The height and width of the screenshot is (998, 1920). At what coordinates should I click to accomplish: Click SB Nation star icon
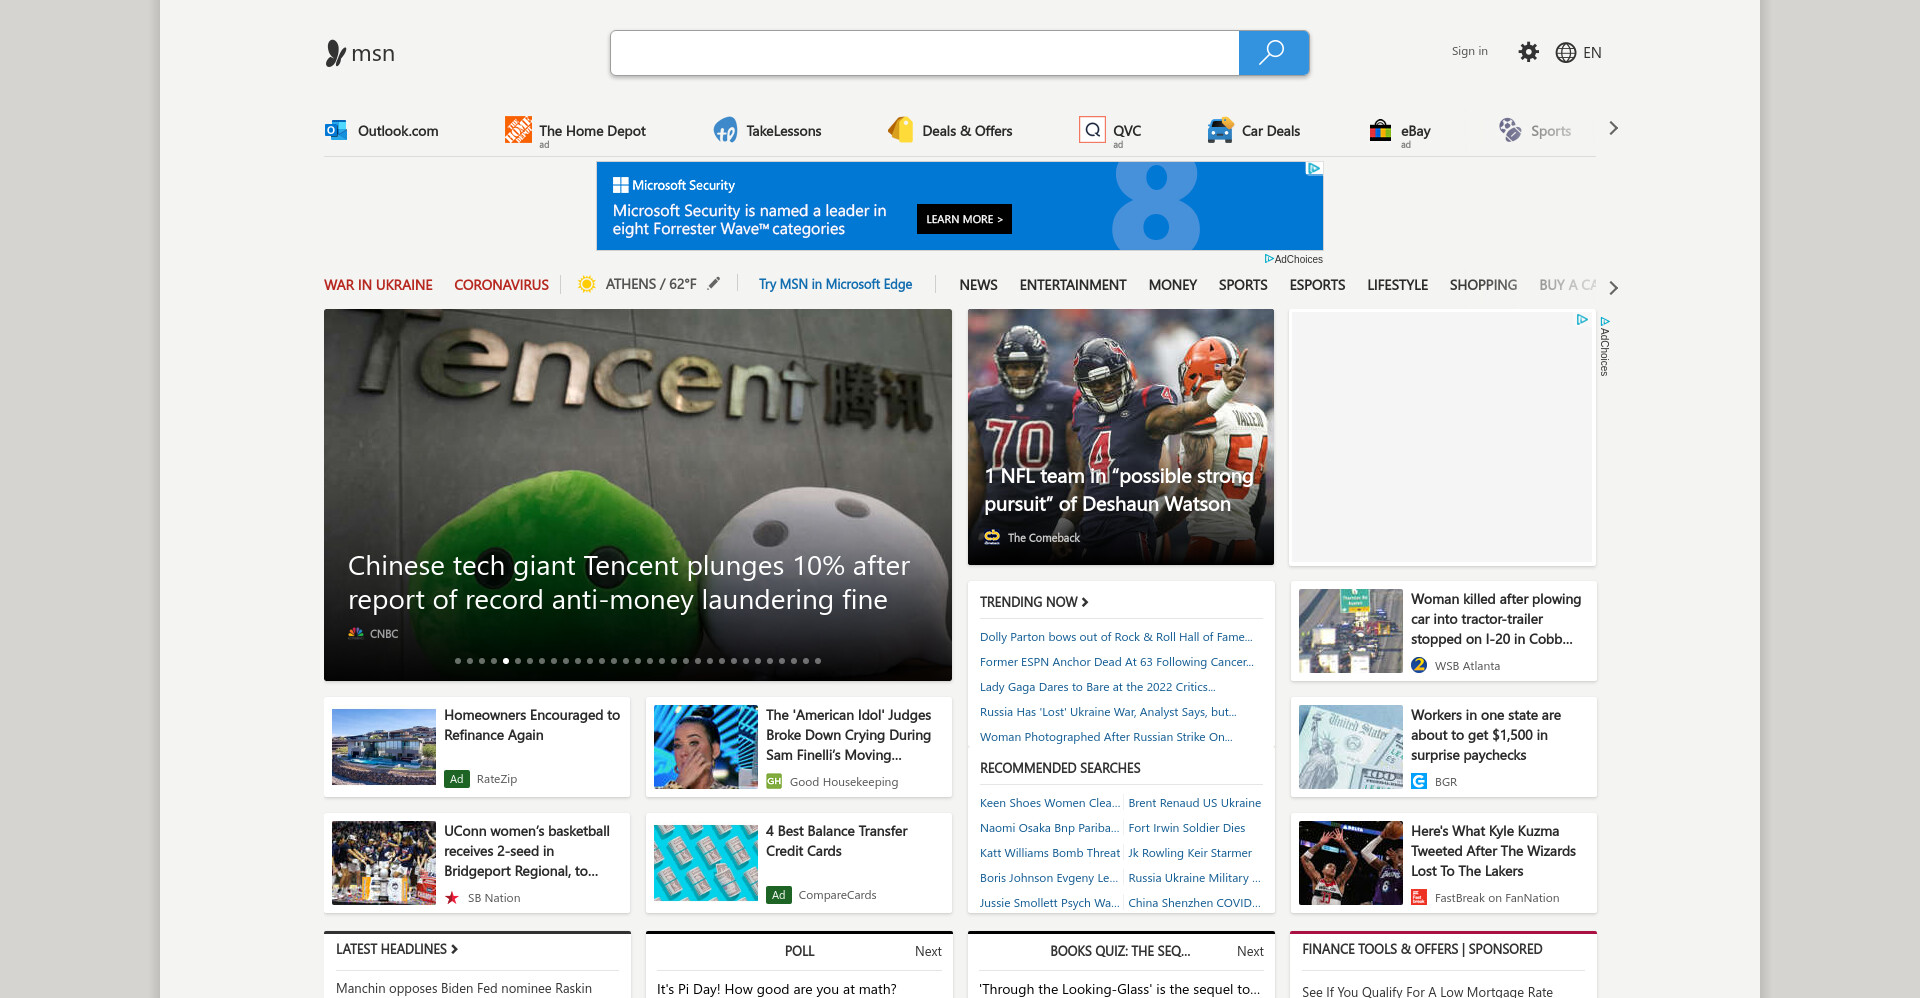(452, 897)
